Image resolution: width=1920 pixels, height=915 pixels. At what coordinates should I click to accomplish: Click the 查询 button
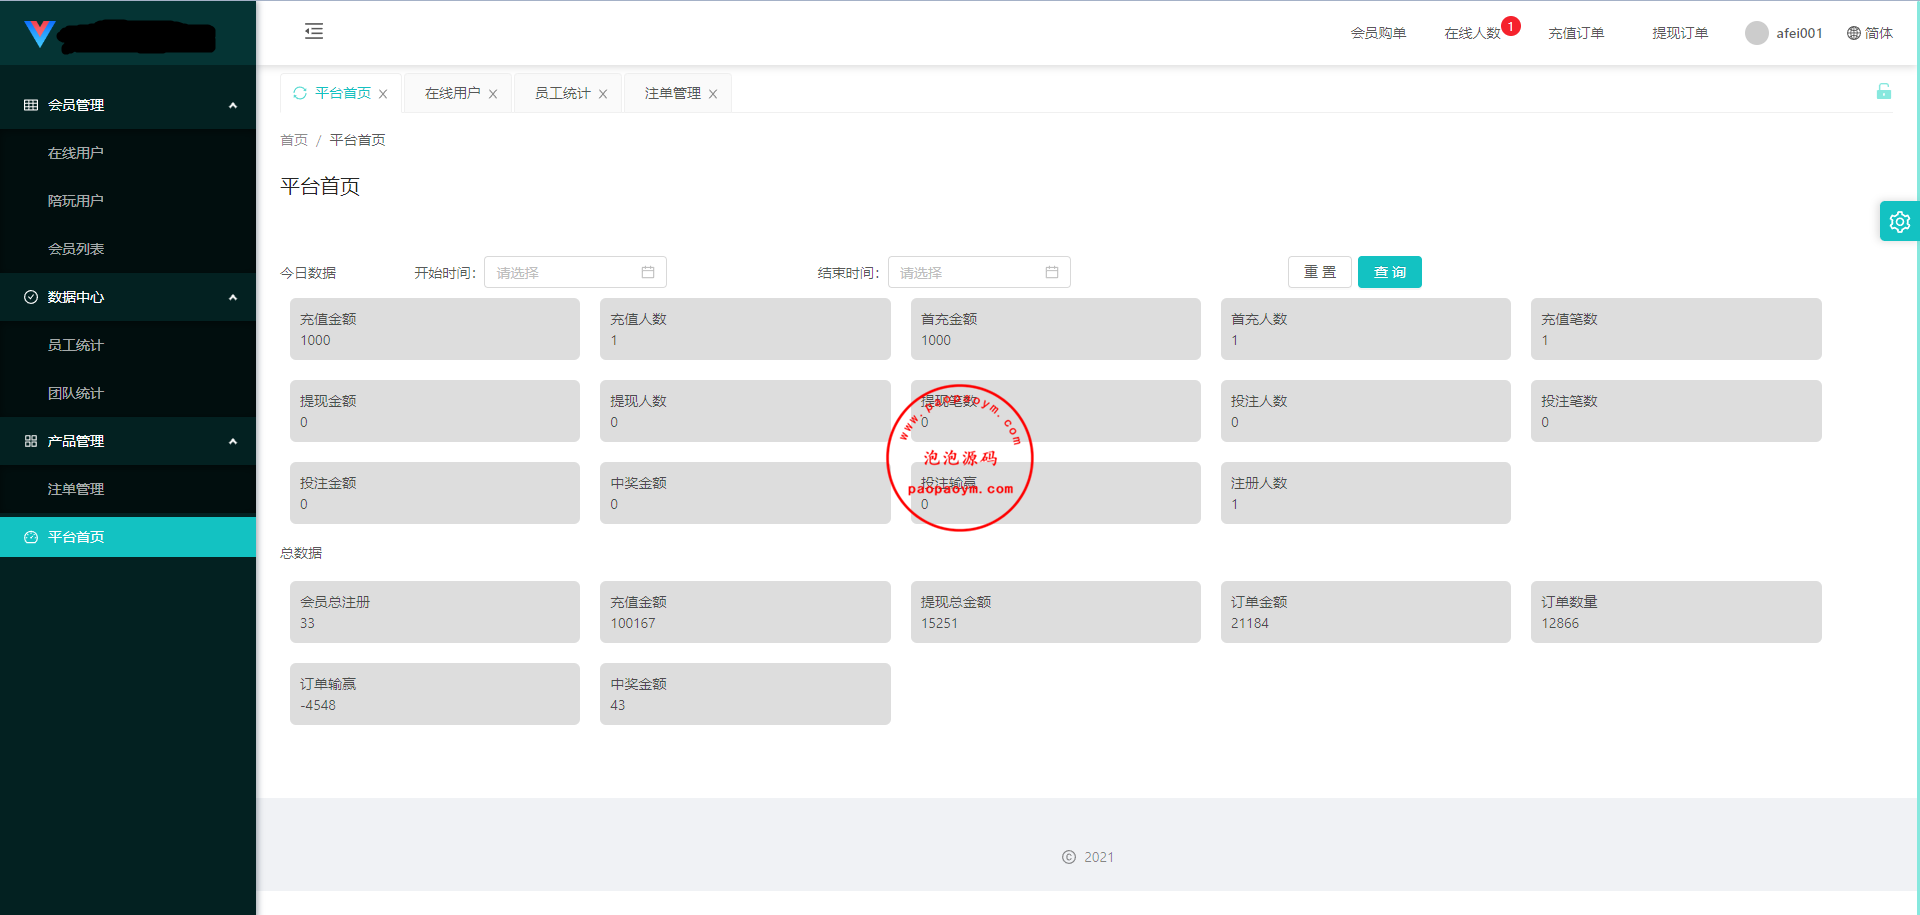pyautogui.click(x=1390, y=272)
